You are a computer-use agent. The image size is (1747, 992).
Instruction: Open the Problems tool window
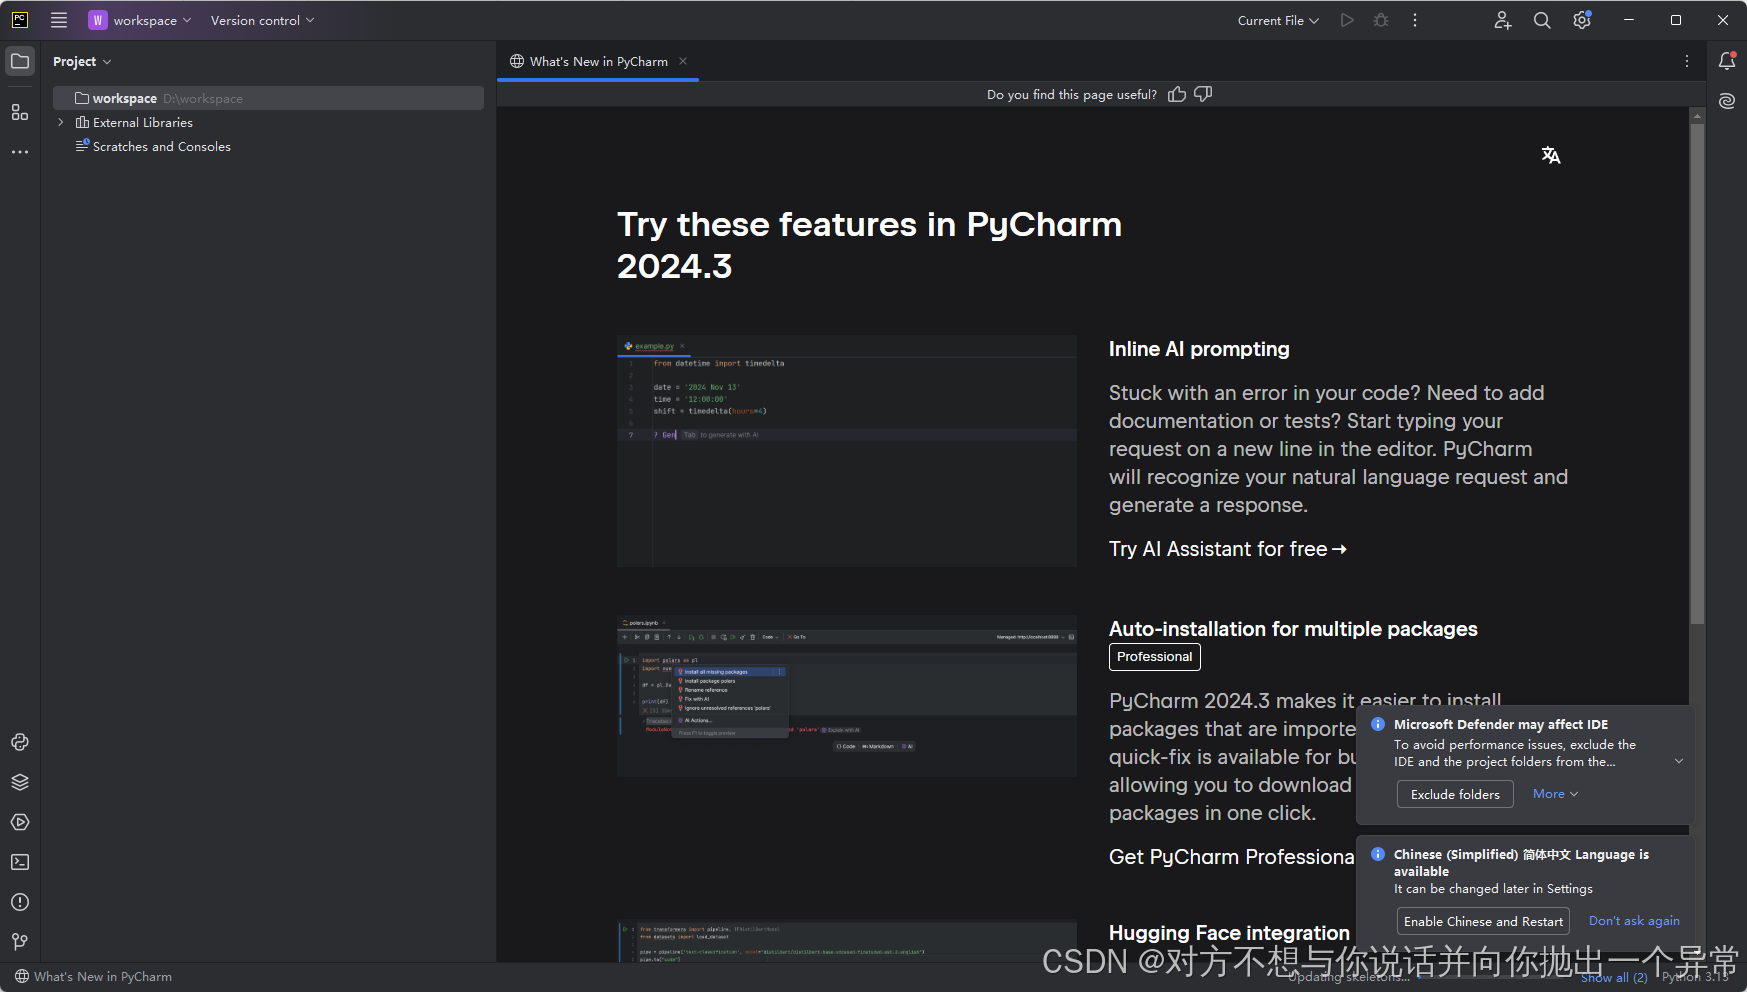20,902
